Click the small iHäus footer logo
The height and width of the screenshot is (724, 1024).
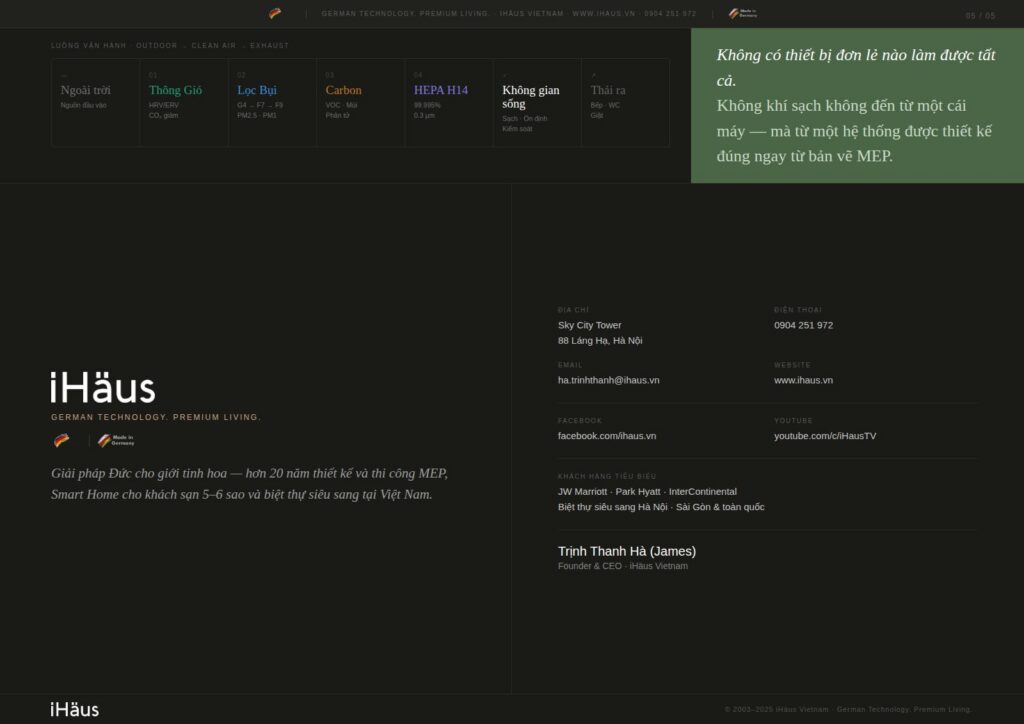coord(75,709)
